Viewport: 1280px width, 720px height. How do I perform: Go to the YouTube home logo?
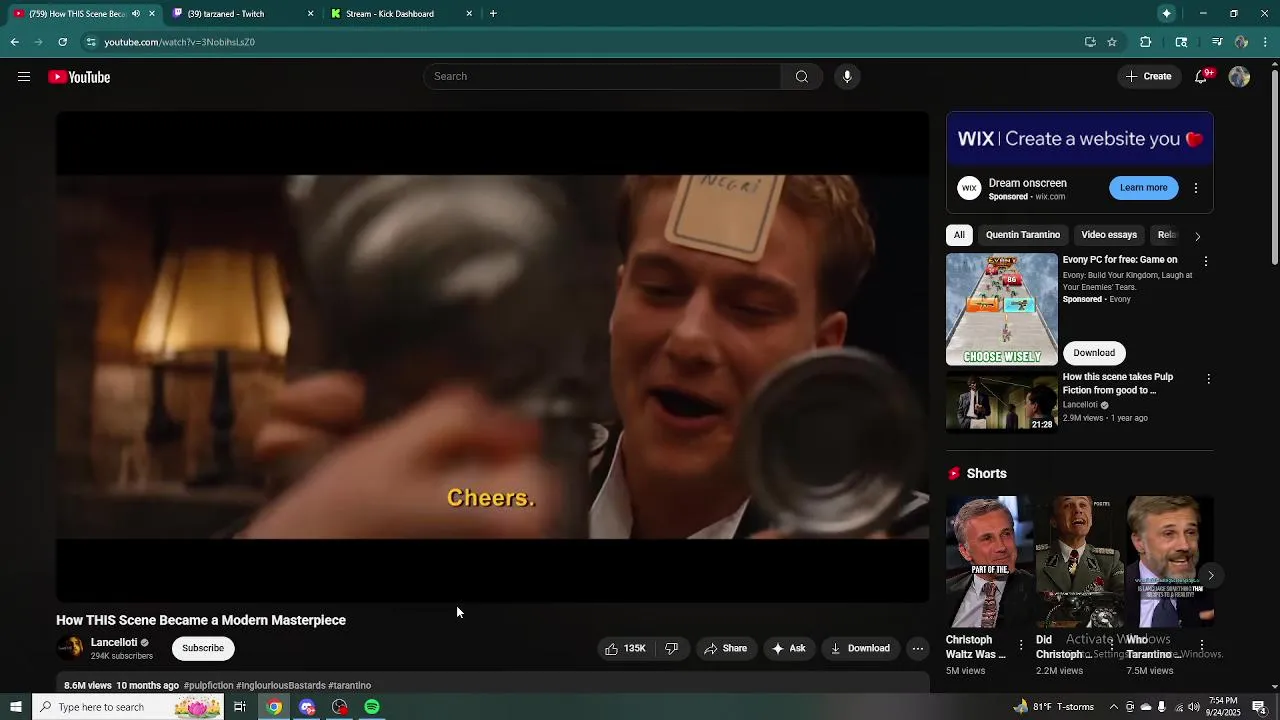coord(79,77)
